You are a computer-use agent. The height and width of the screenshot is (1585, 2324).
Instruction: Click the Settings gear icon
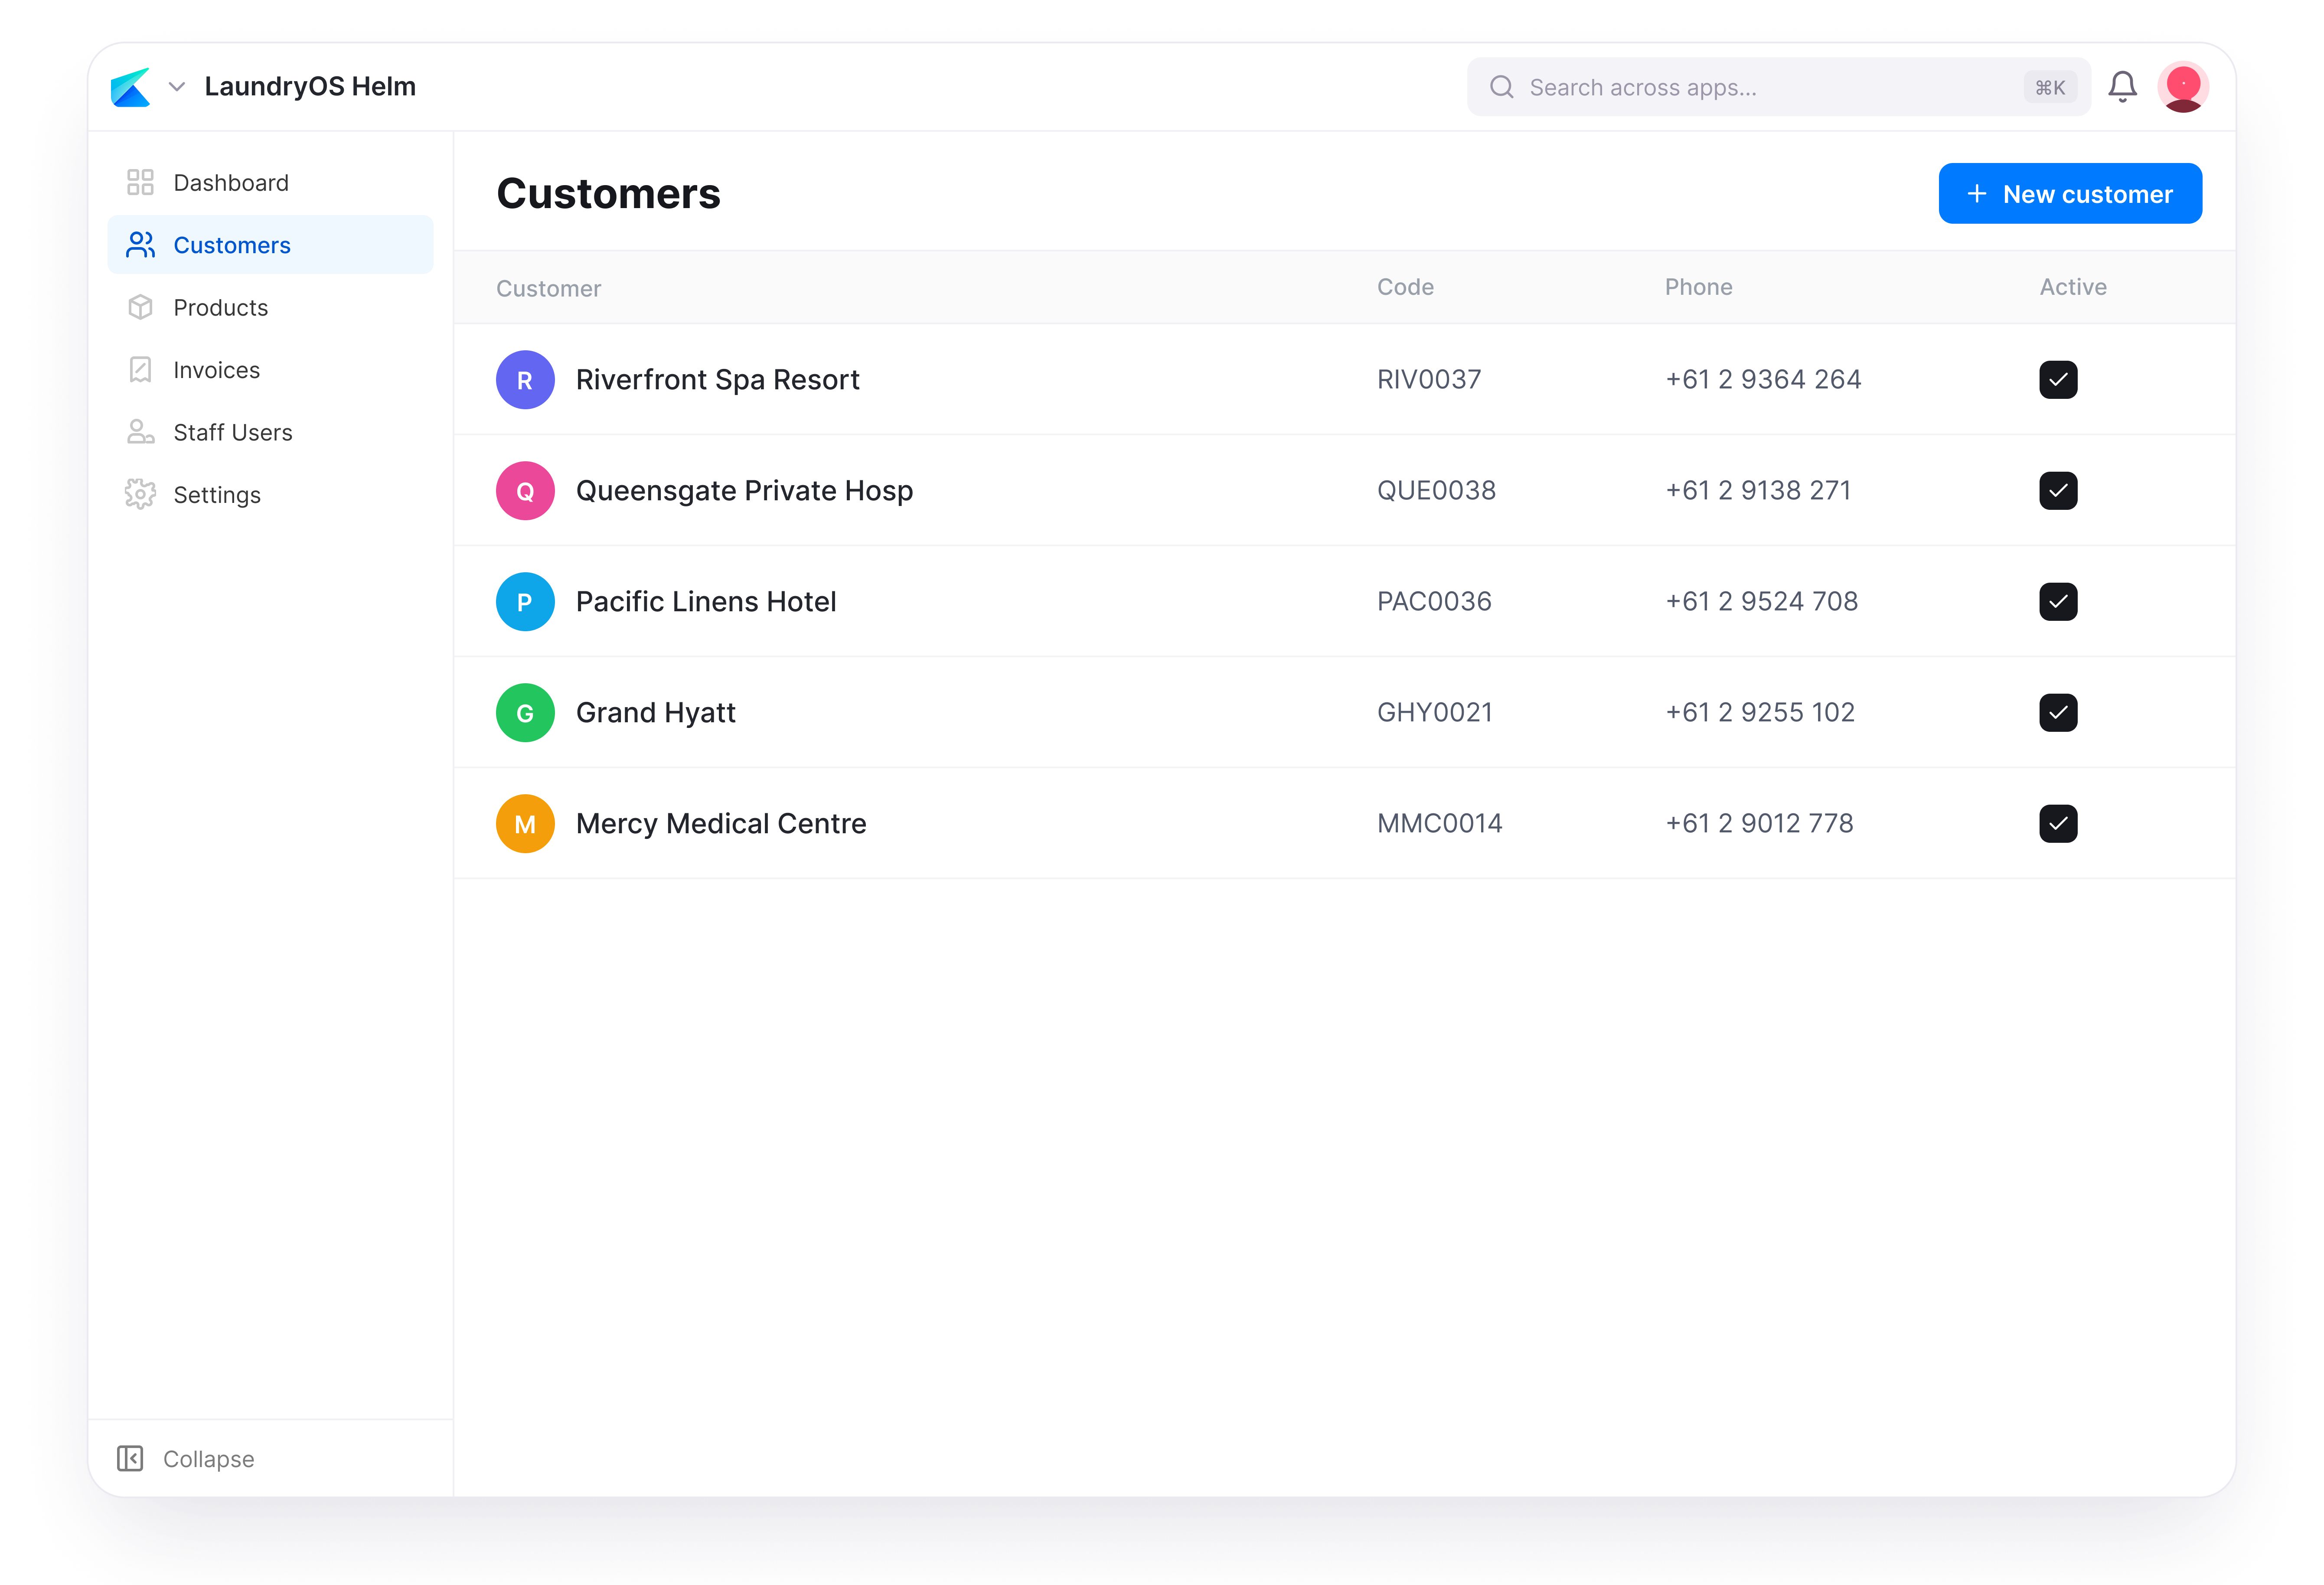(140, 494)
